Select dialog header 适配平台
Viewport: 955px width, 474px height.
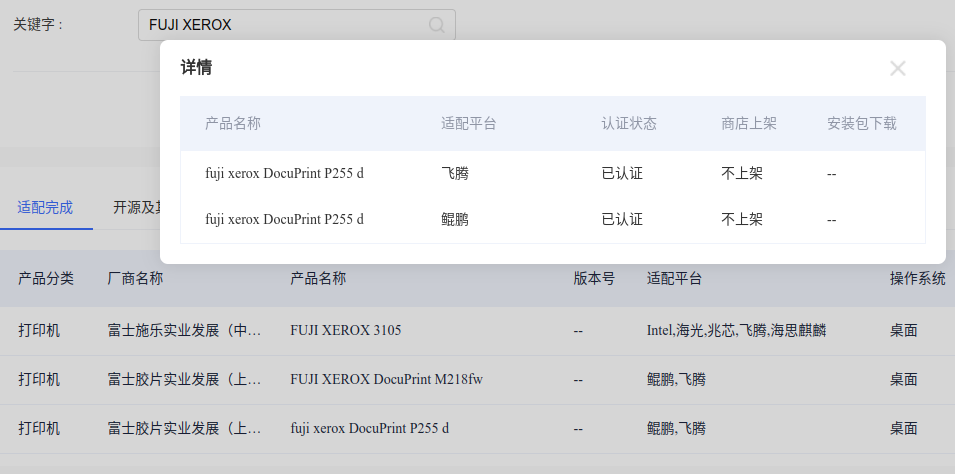pyautogui.click(x=469, y=124)
